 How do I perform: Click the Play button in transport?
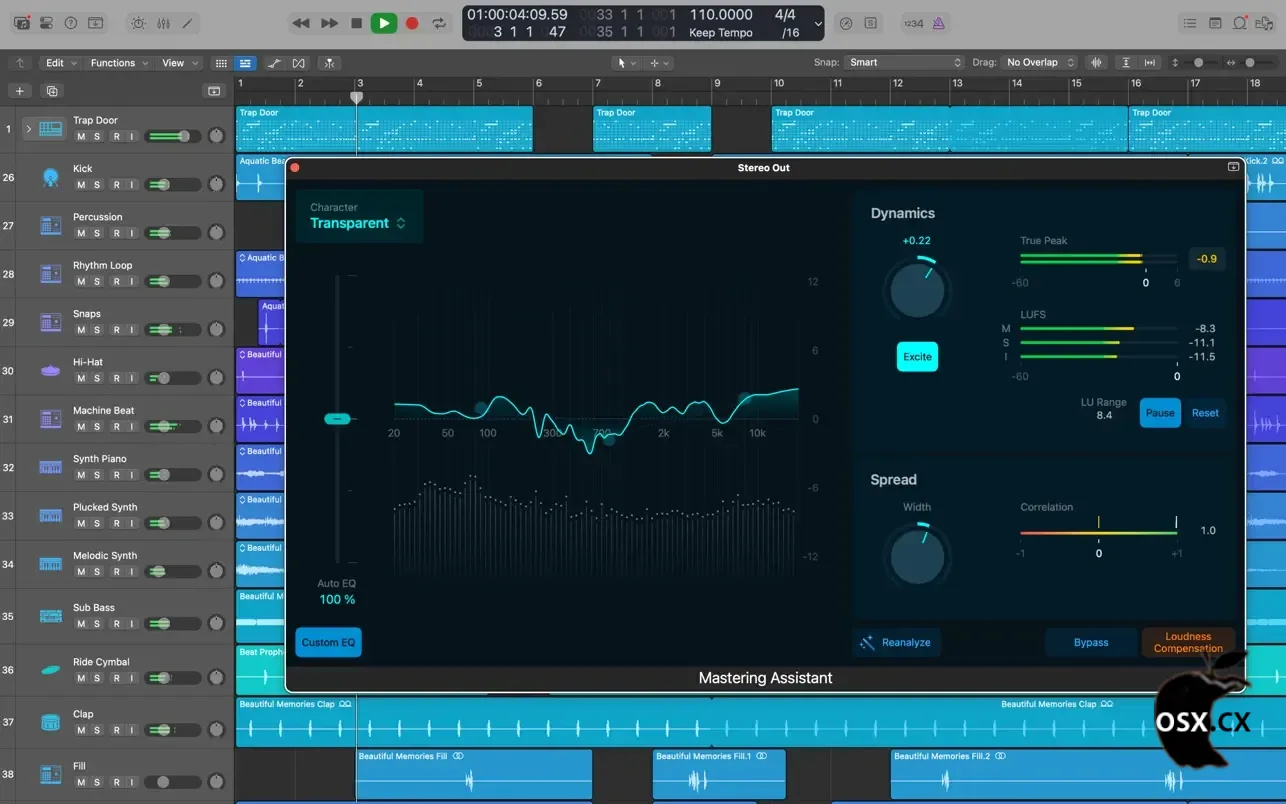pos(383,23)
